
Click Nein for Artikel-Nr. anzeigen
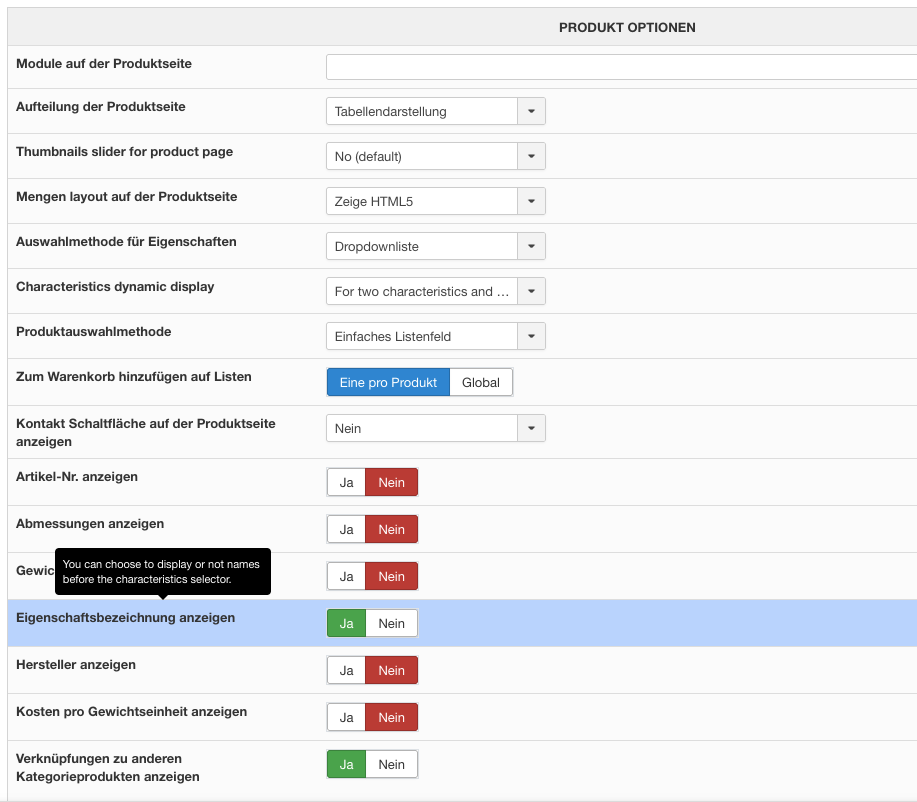click(391, 482)
